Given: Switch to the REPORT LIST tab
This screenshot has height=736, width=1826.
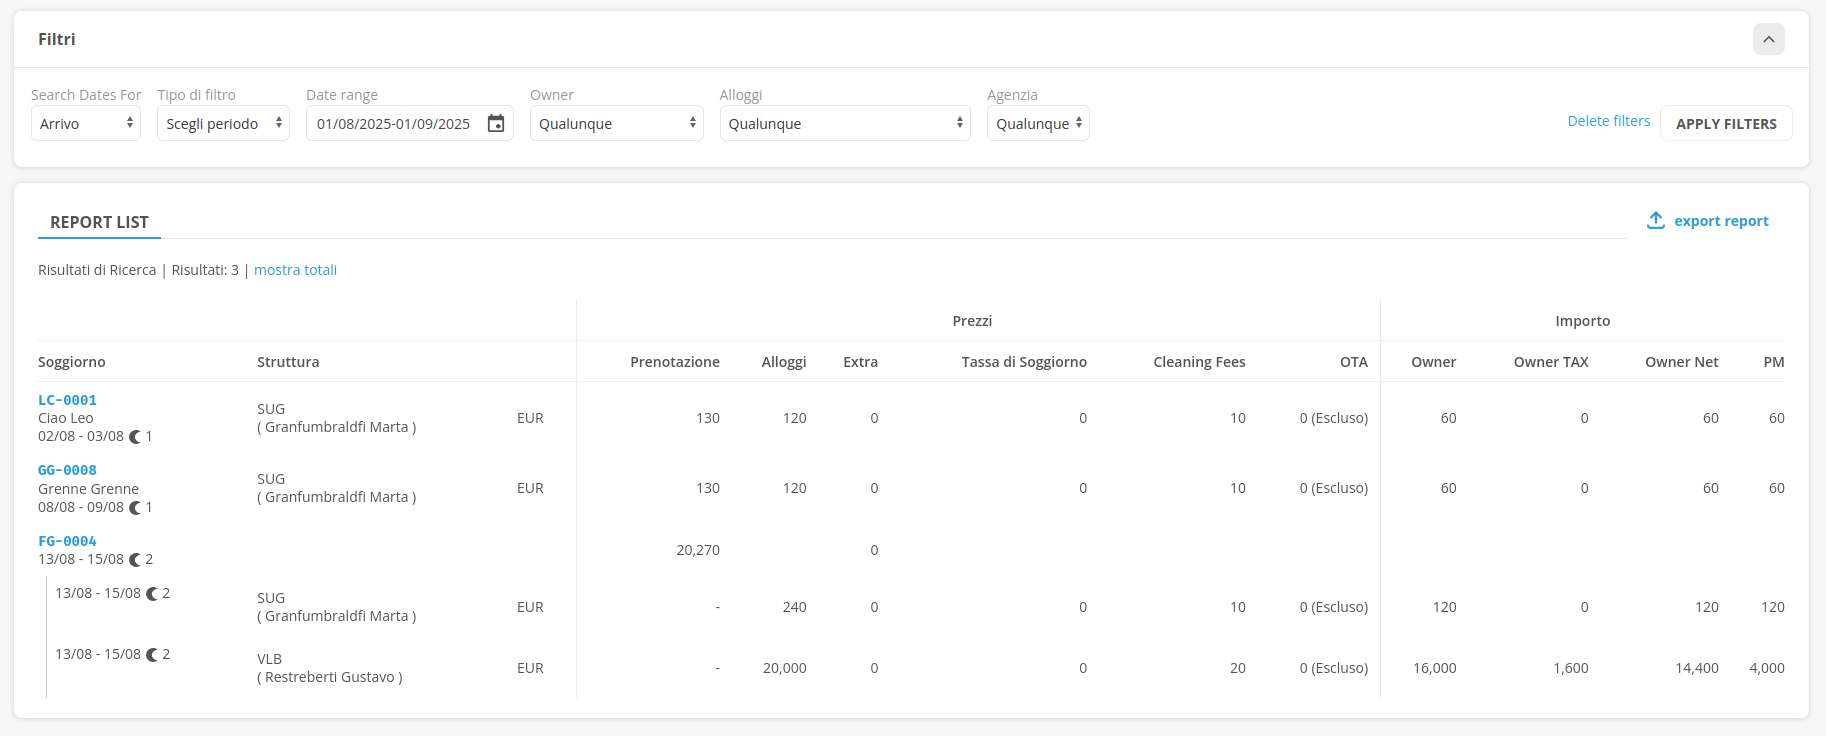Looking at the screenshot, I should pos(99,222).
